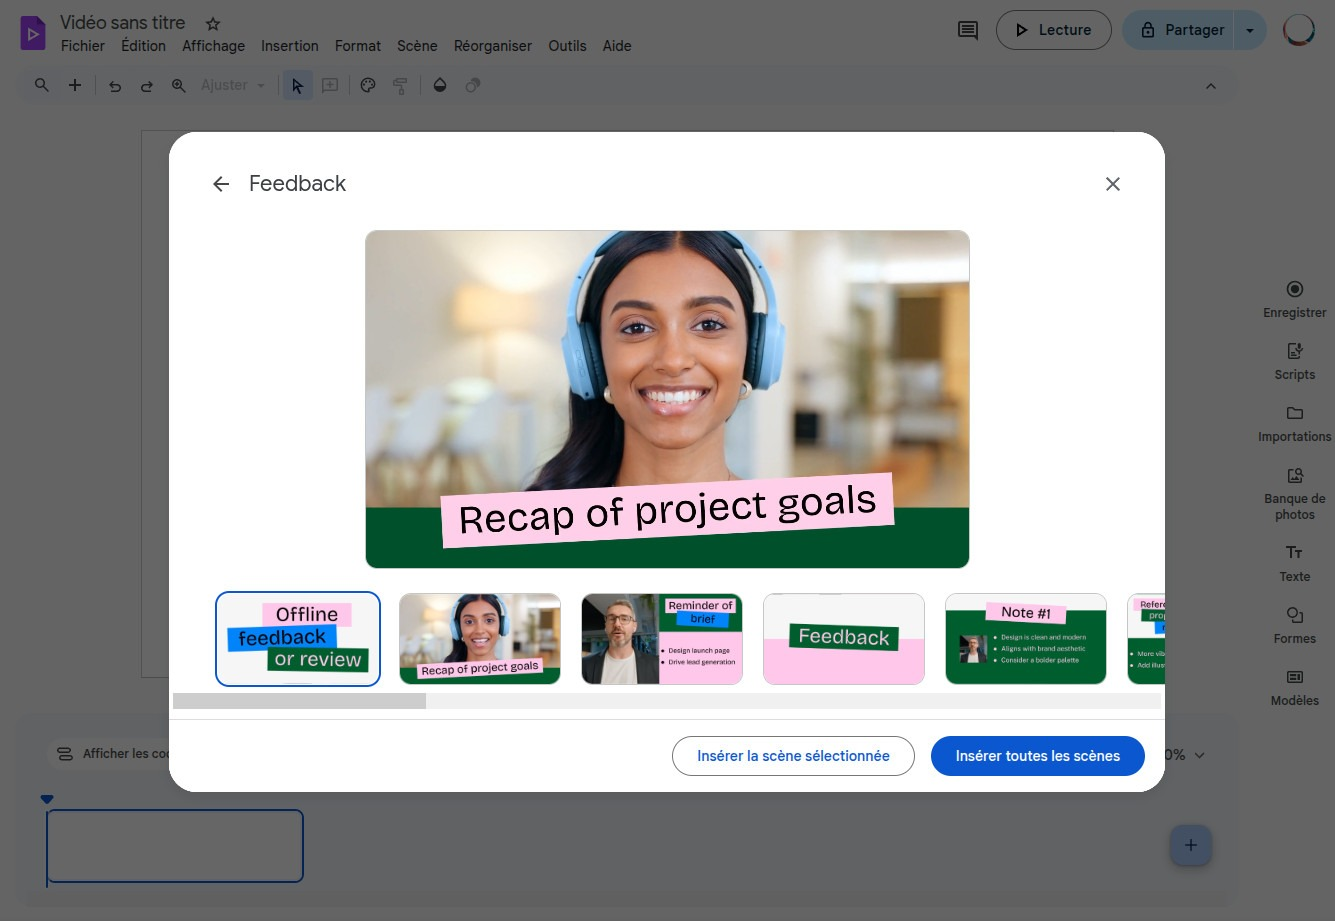Open the Enregistrer recording panel
This screenshot has height=921, width=1335.
(1294, 299)
